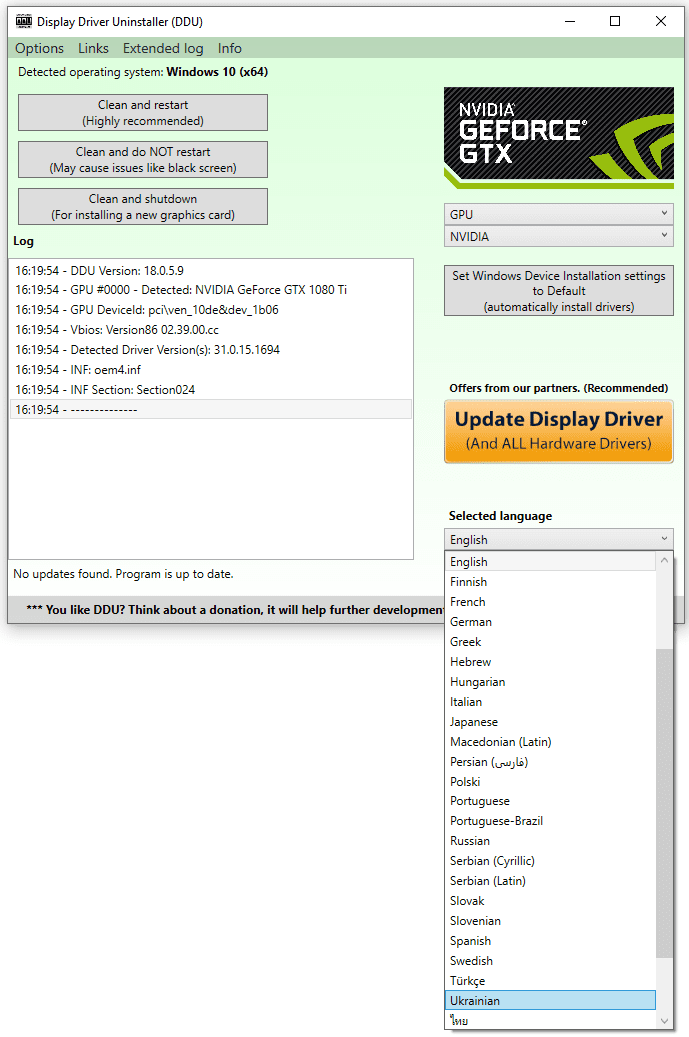Select the Thai entry in language list
689x1037 pixels.
coord(550,1020)
